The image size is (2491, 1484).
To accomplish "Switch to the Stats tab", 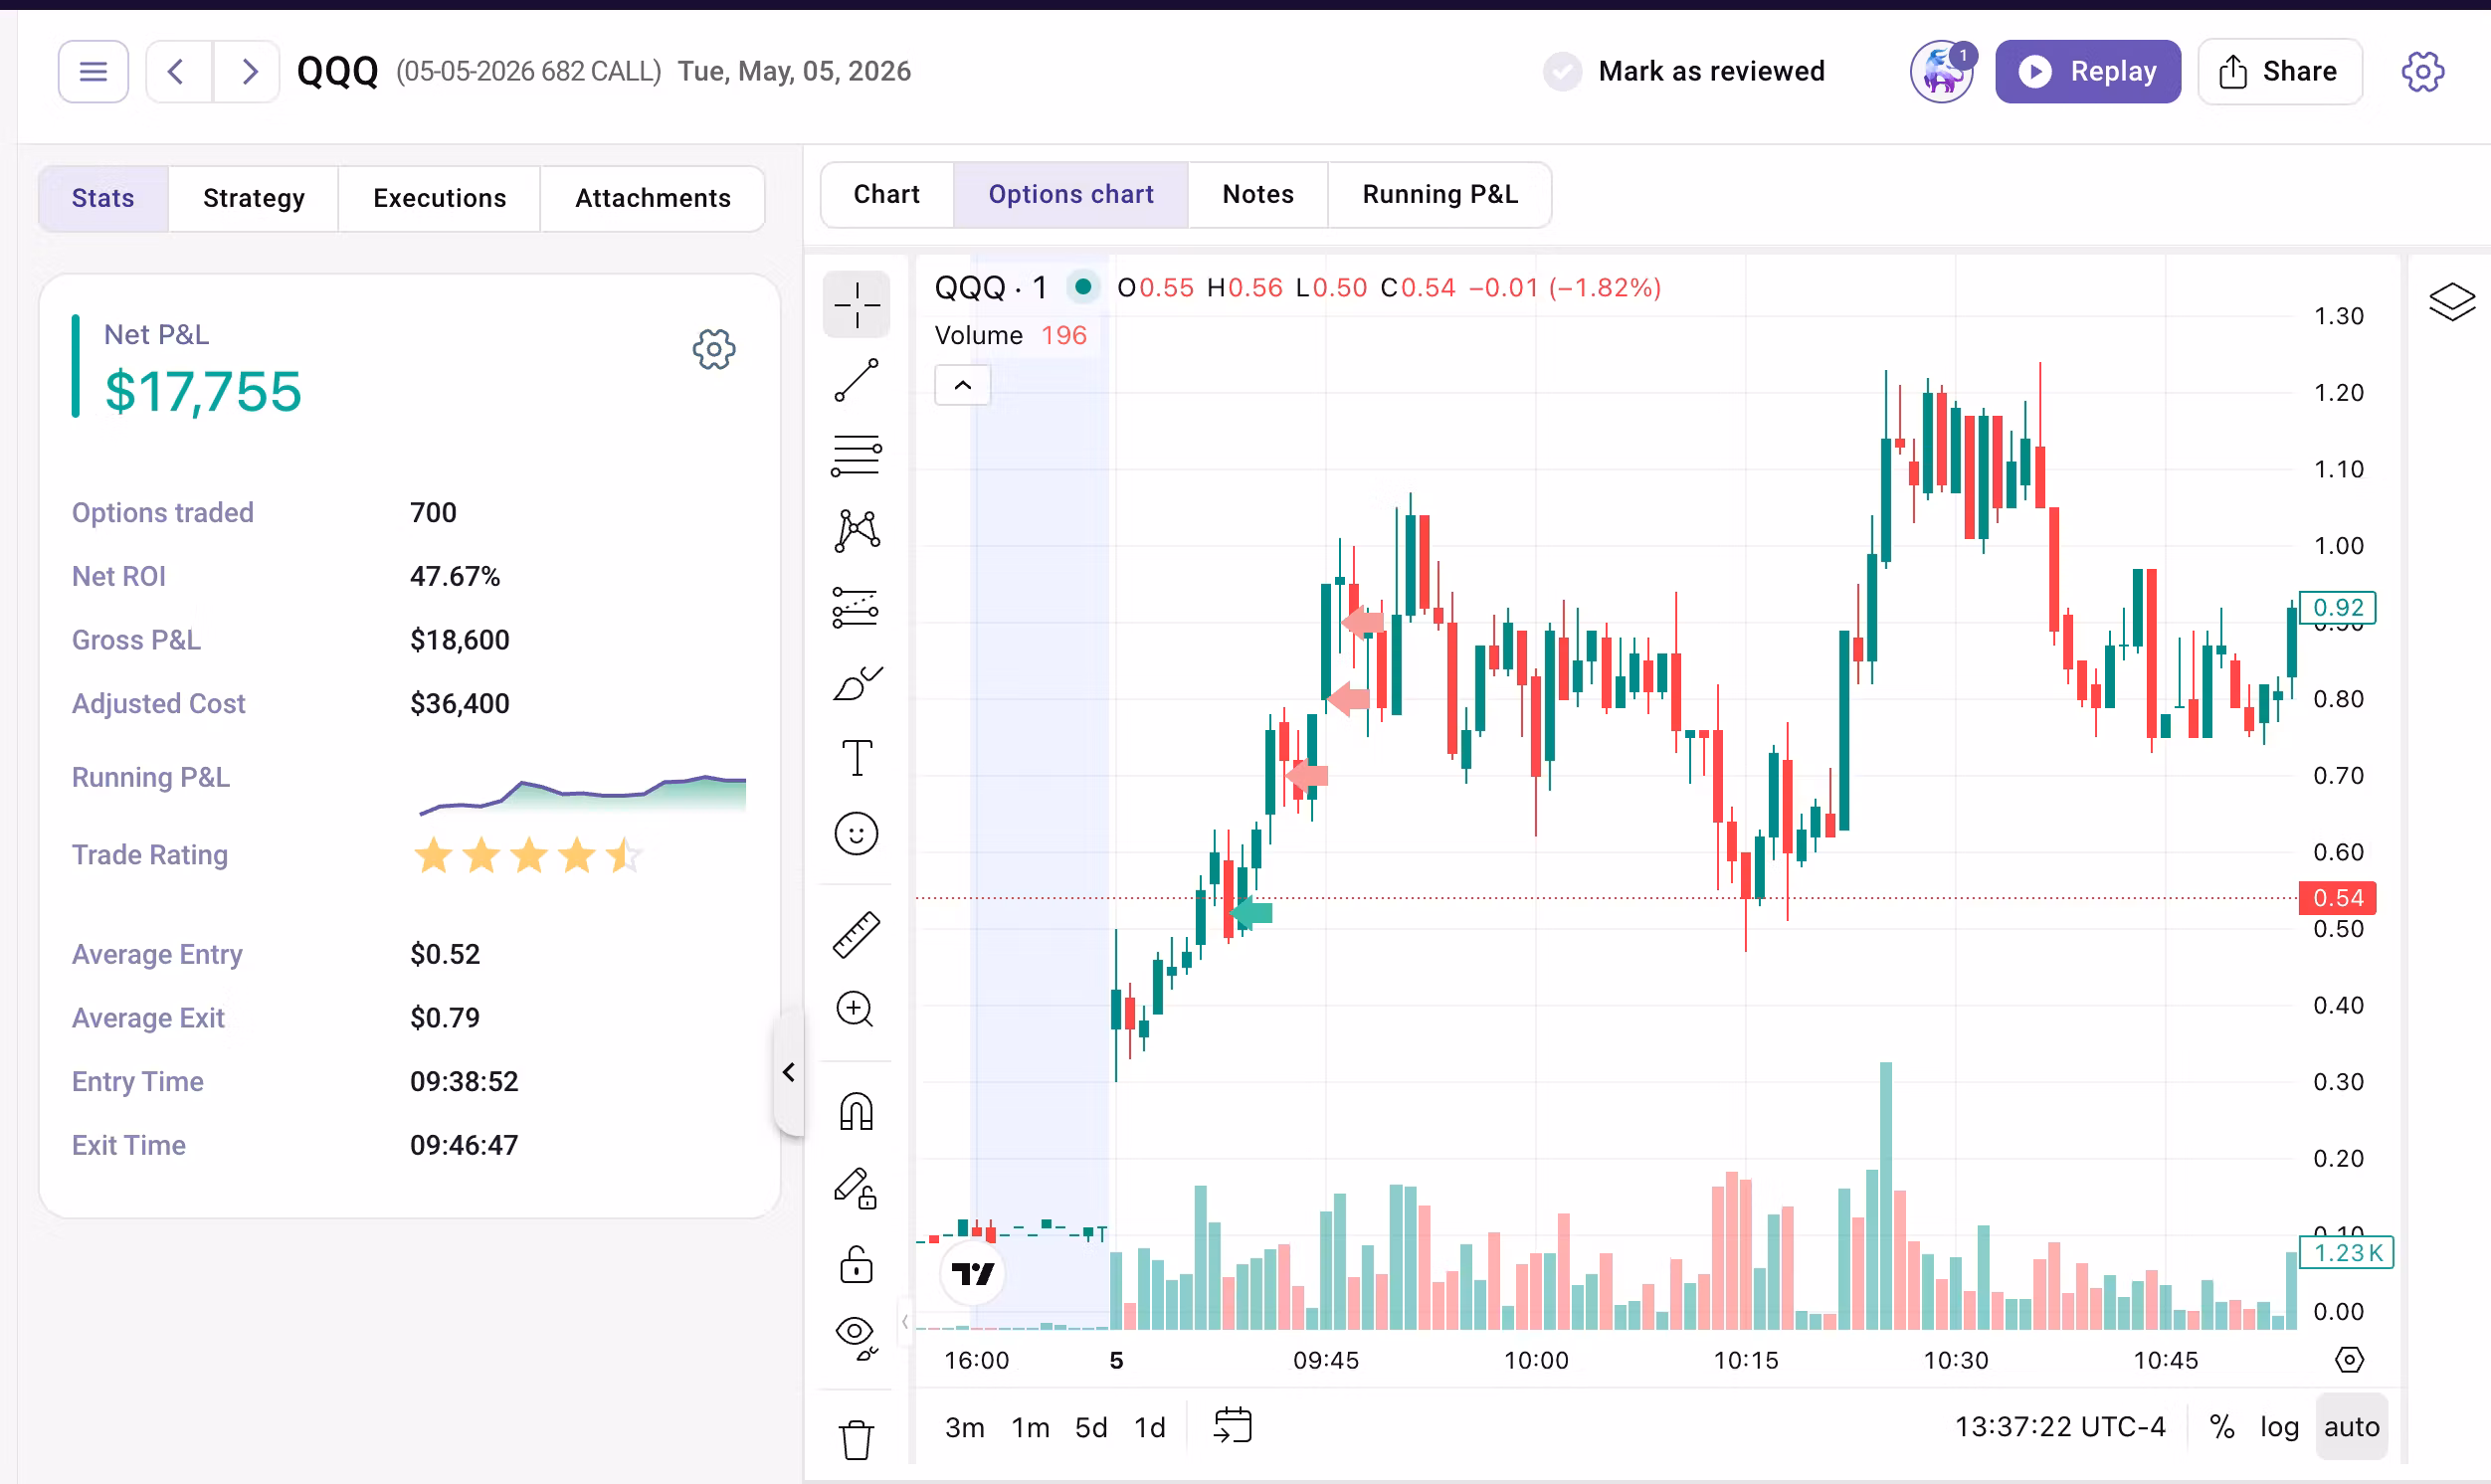I will pyautogui.click(x=103, y=198).
